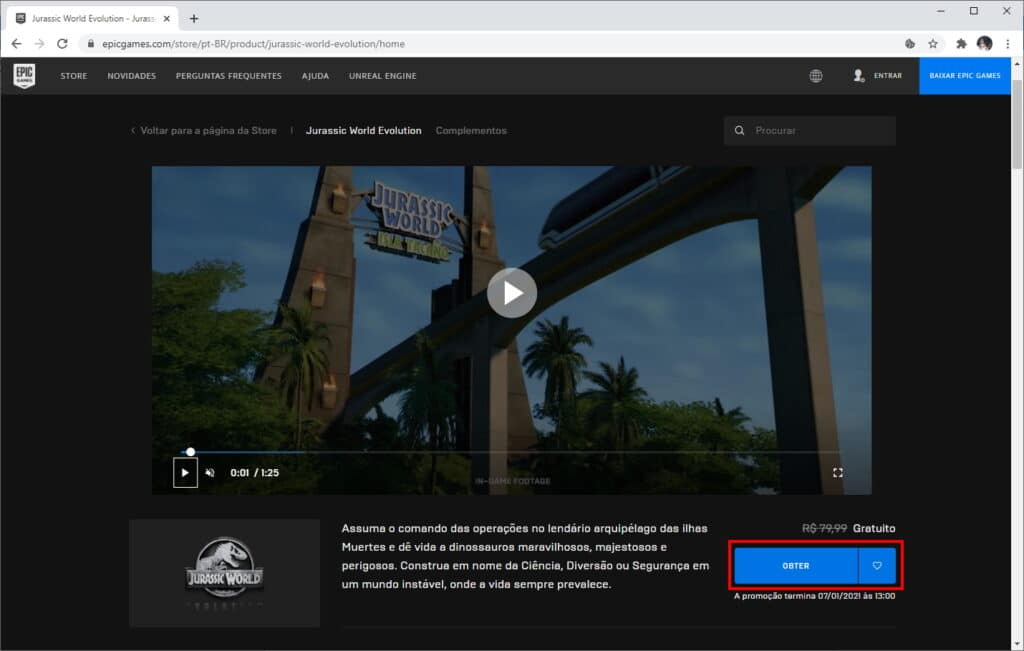Click the video progress bar

pos(510,452)
